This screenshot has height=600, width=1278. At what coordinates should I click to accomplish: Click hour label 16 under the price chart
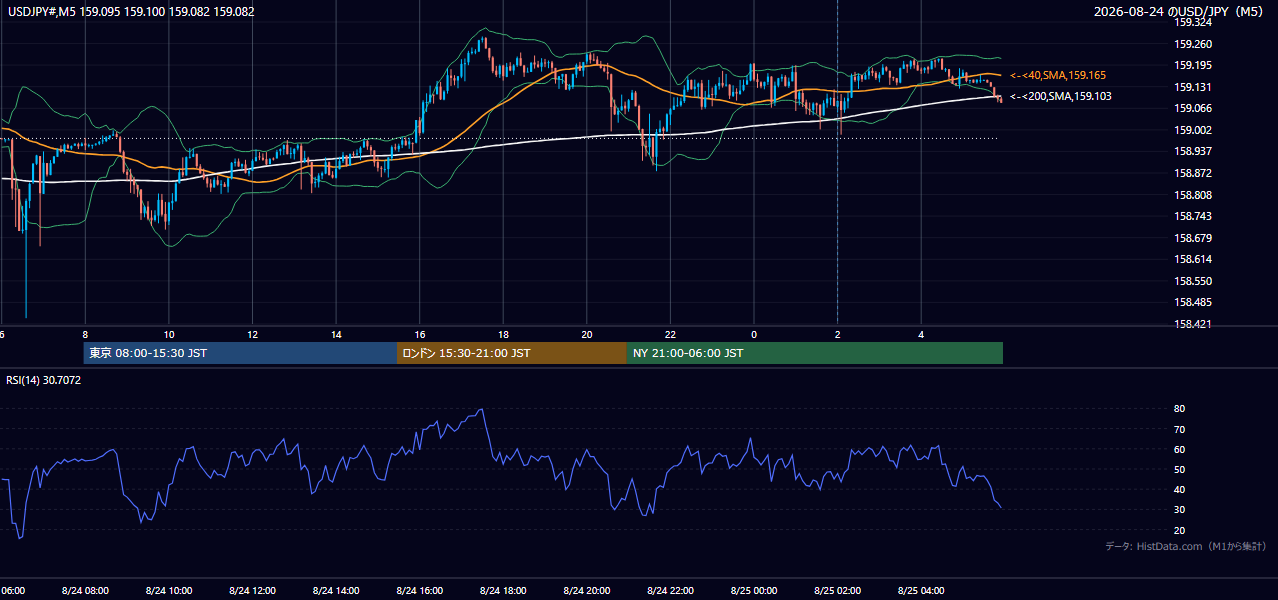[419, 334]
